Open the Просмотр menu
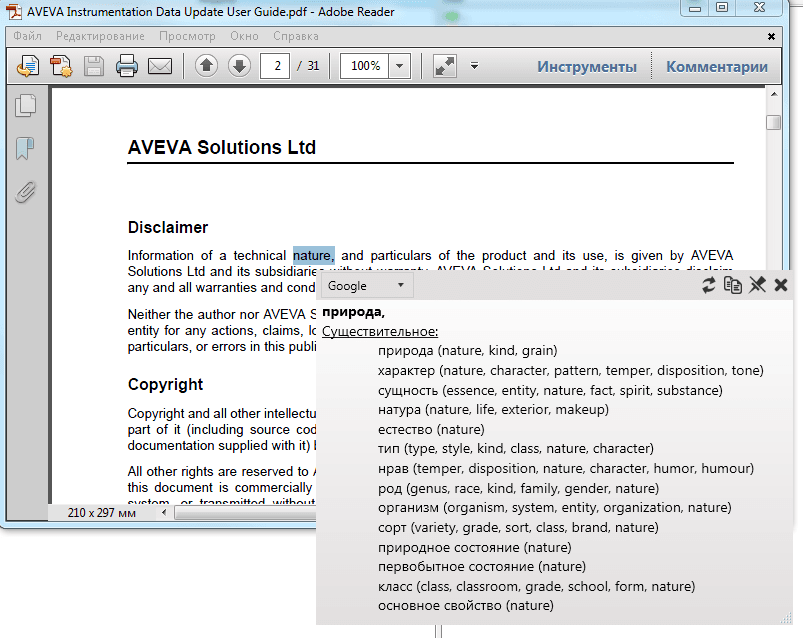 187,36
